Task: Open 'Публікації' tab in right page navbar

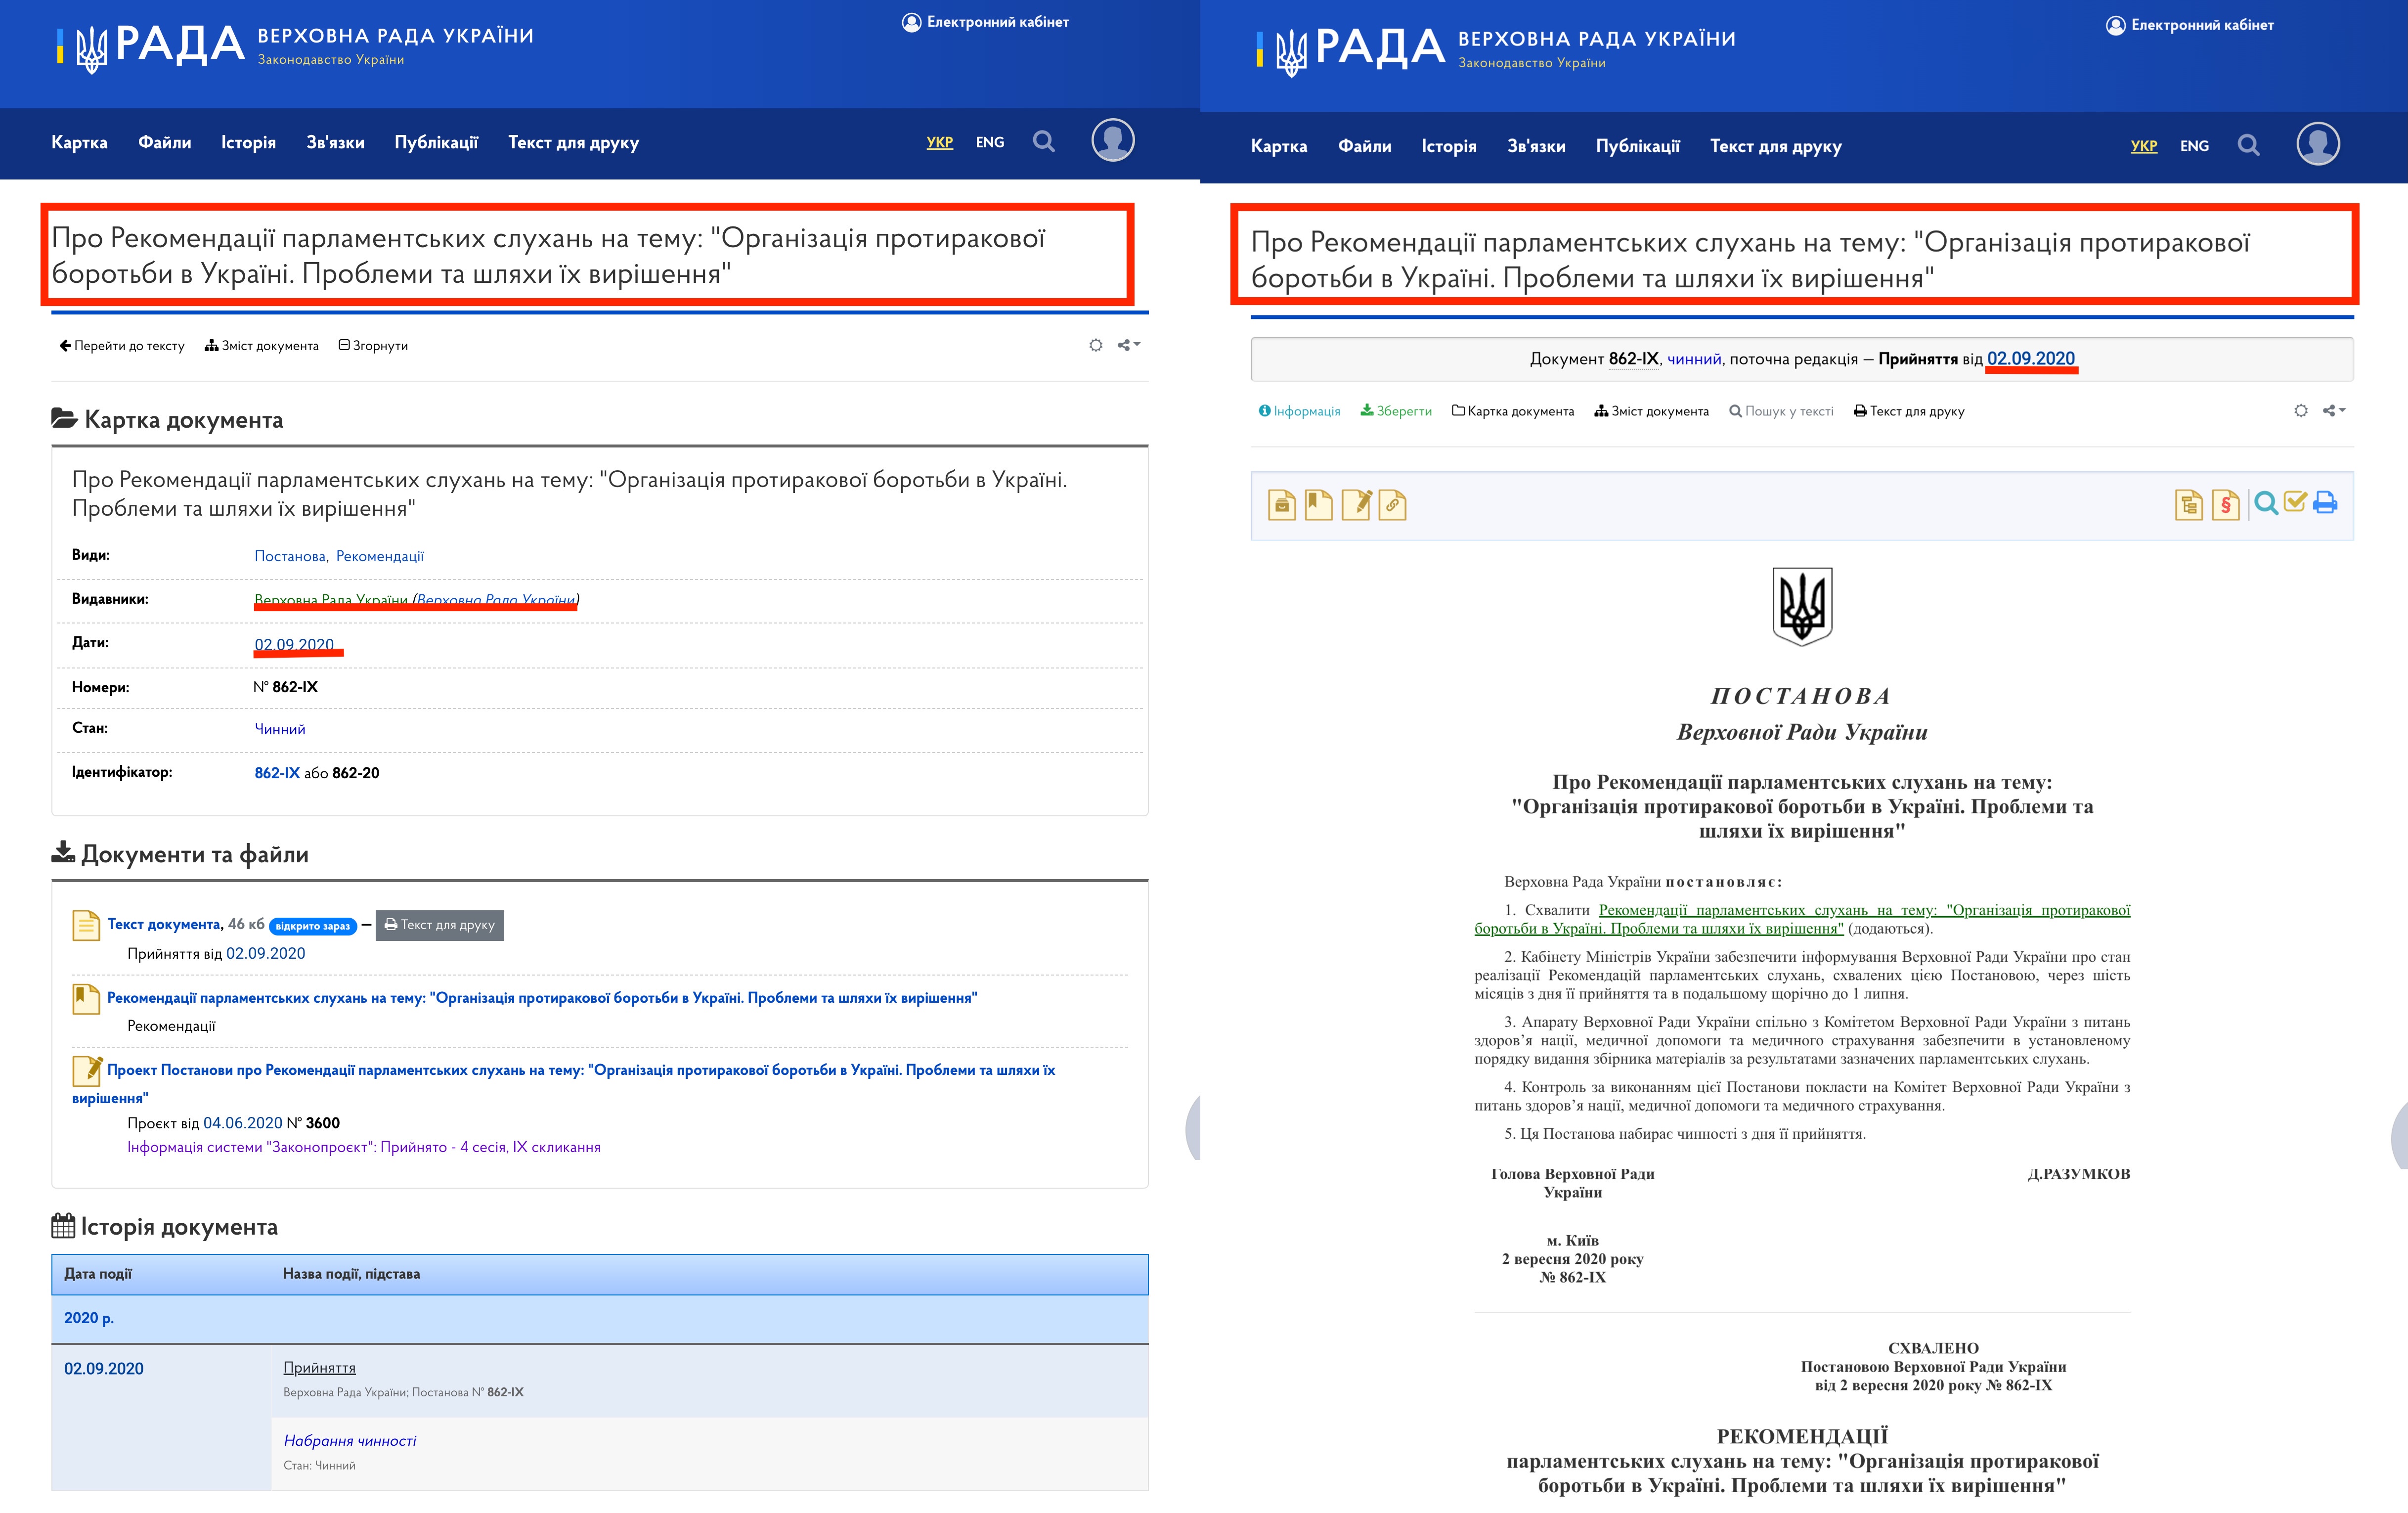Action: coord(1637,146)
